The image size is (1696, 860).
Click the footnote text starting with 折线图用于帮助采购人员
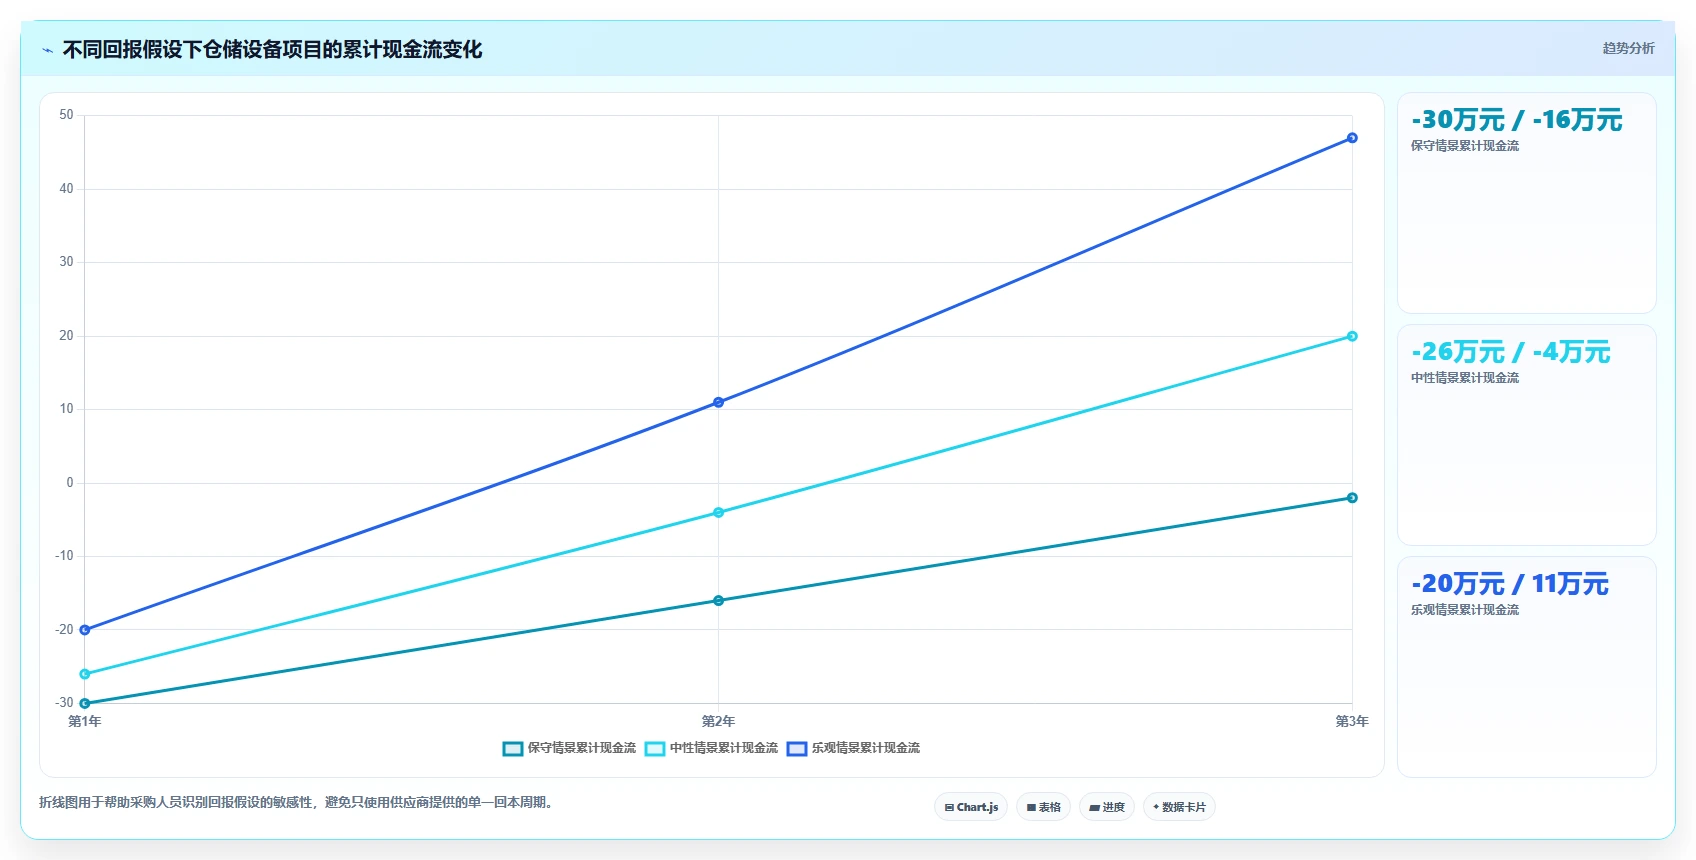click(299, 802)
